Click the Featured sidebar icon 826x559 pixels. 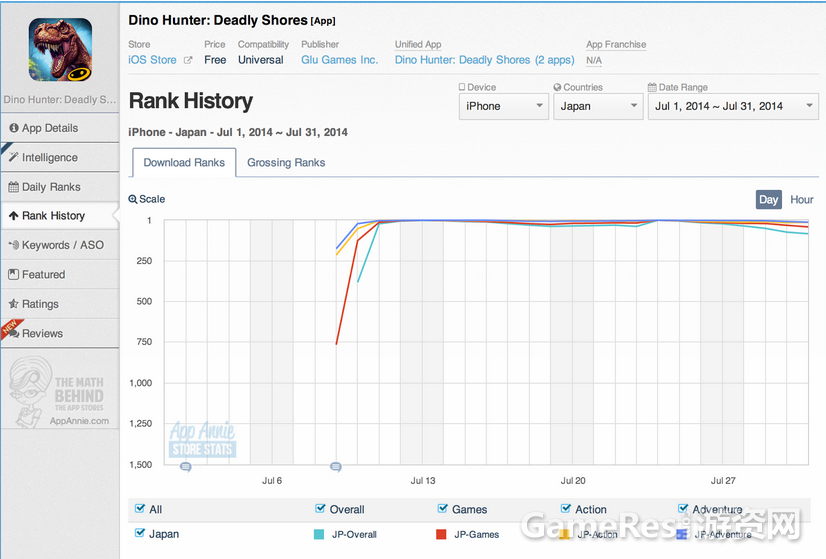coord(14,274)
